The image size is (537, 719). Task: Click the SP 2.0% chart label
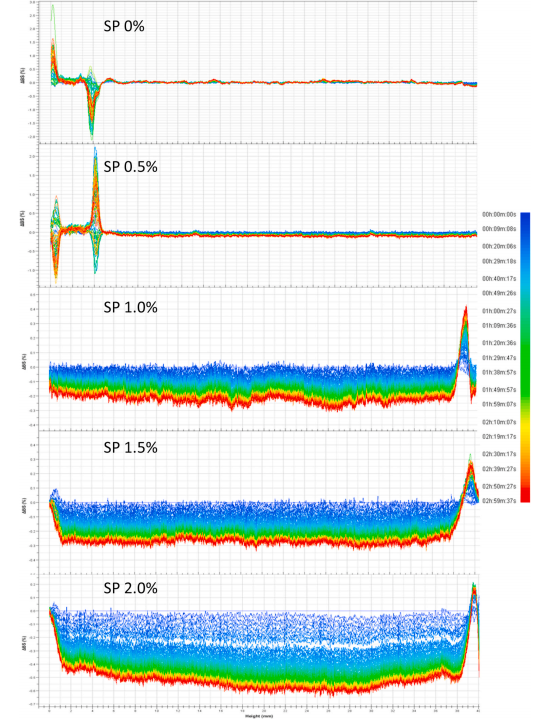click(x=130, y=587)
